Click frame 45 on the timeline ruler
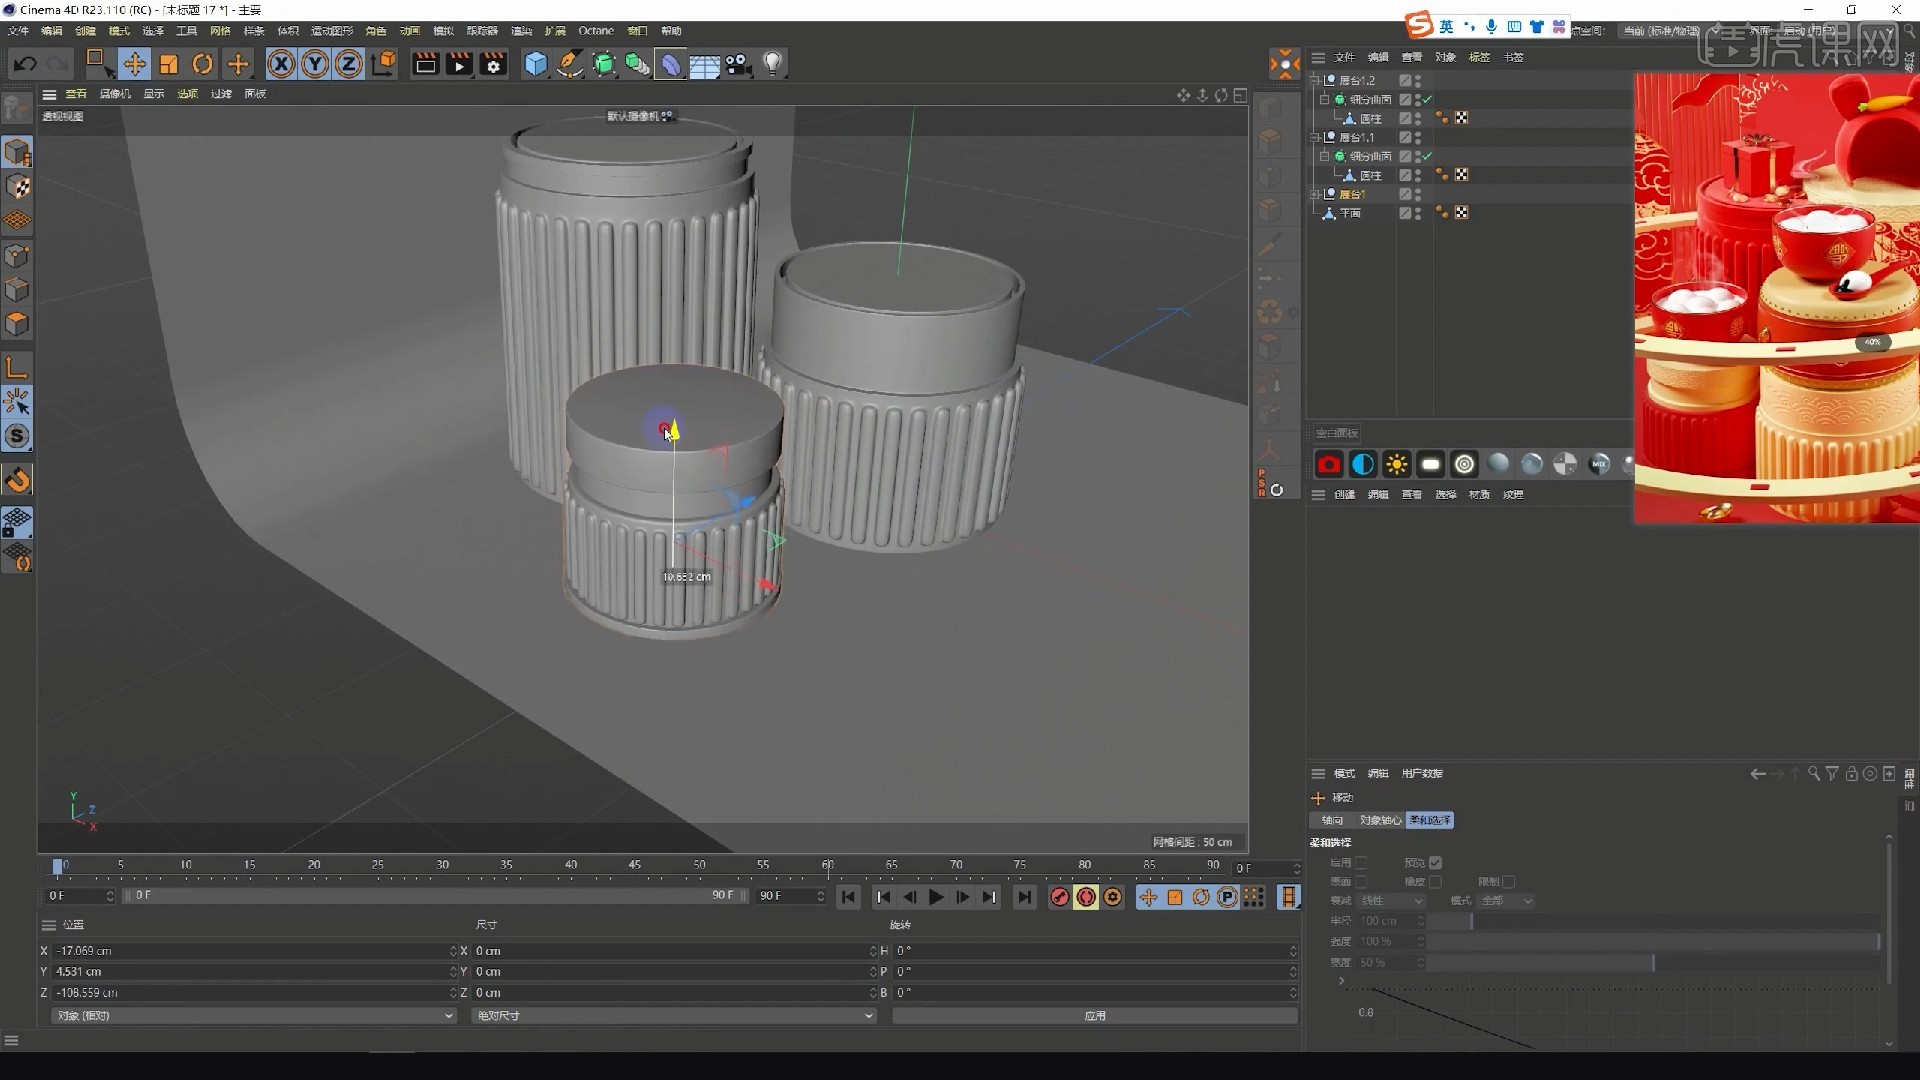Screen dimensions: 1920x1080 tap(635, 865)
